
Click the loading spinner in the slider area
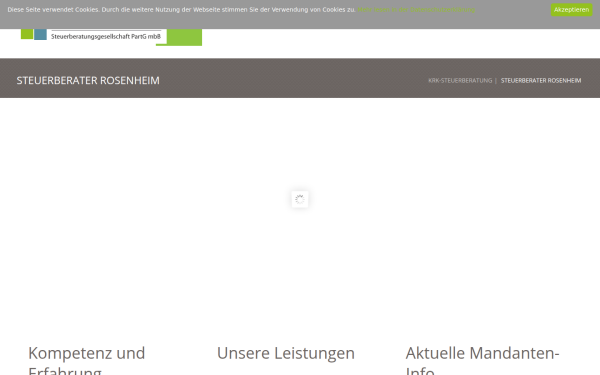[x=300, y=199]
